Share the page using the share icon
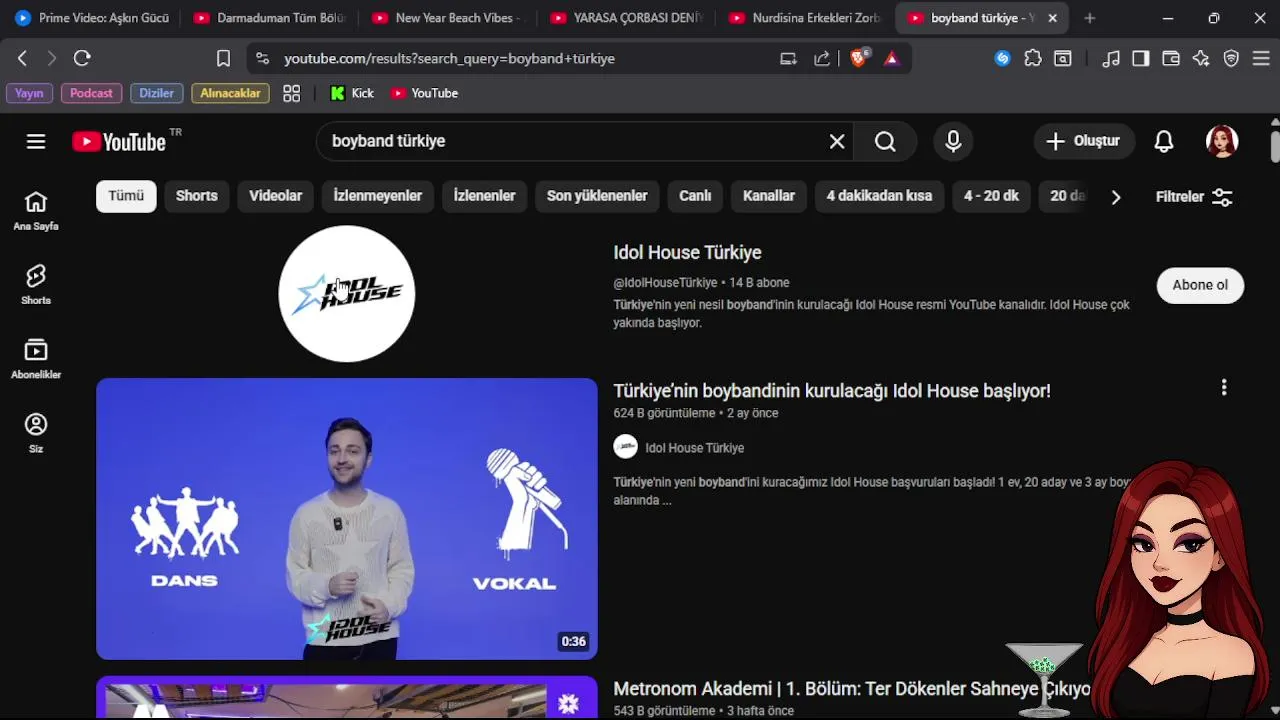 822,59
